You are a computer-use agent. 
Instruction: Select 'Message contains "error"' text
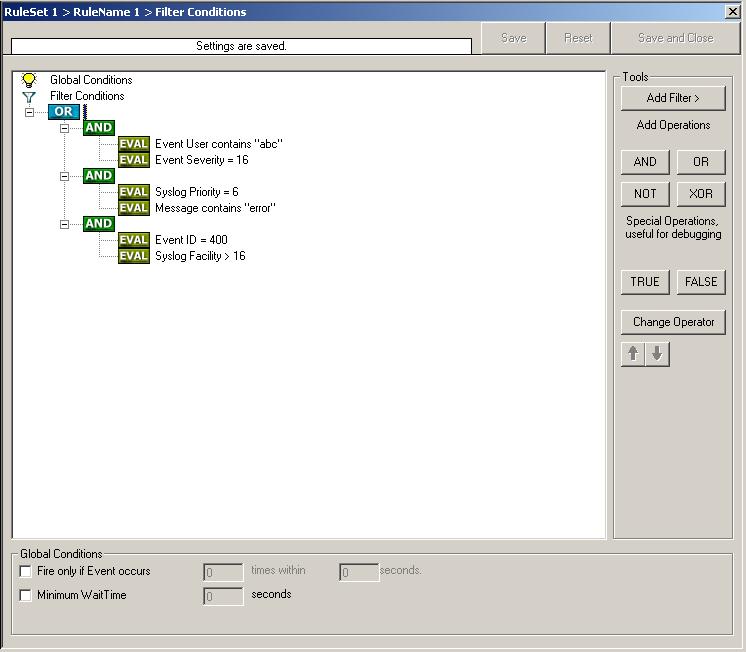tap(216, 208)
